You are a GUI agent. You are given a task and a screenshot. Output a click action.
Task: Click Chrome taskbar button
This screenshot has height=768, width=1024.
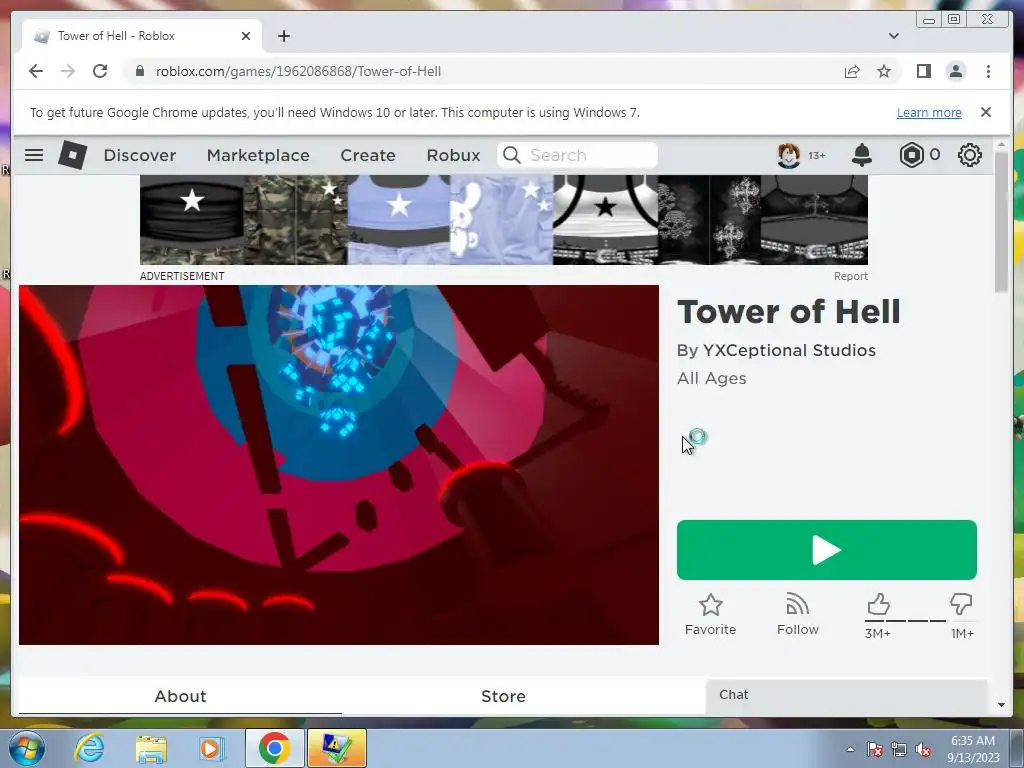pyautogui.click(x=274, y=748)
